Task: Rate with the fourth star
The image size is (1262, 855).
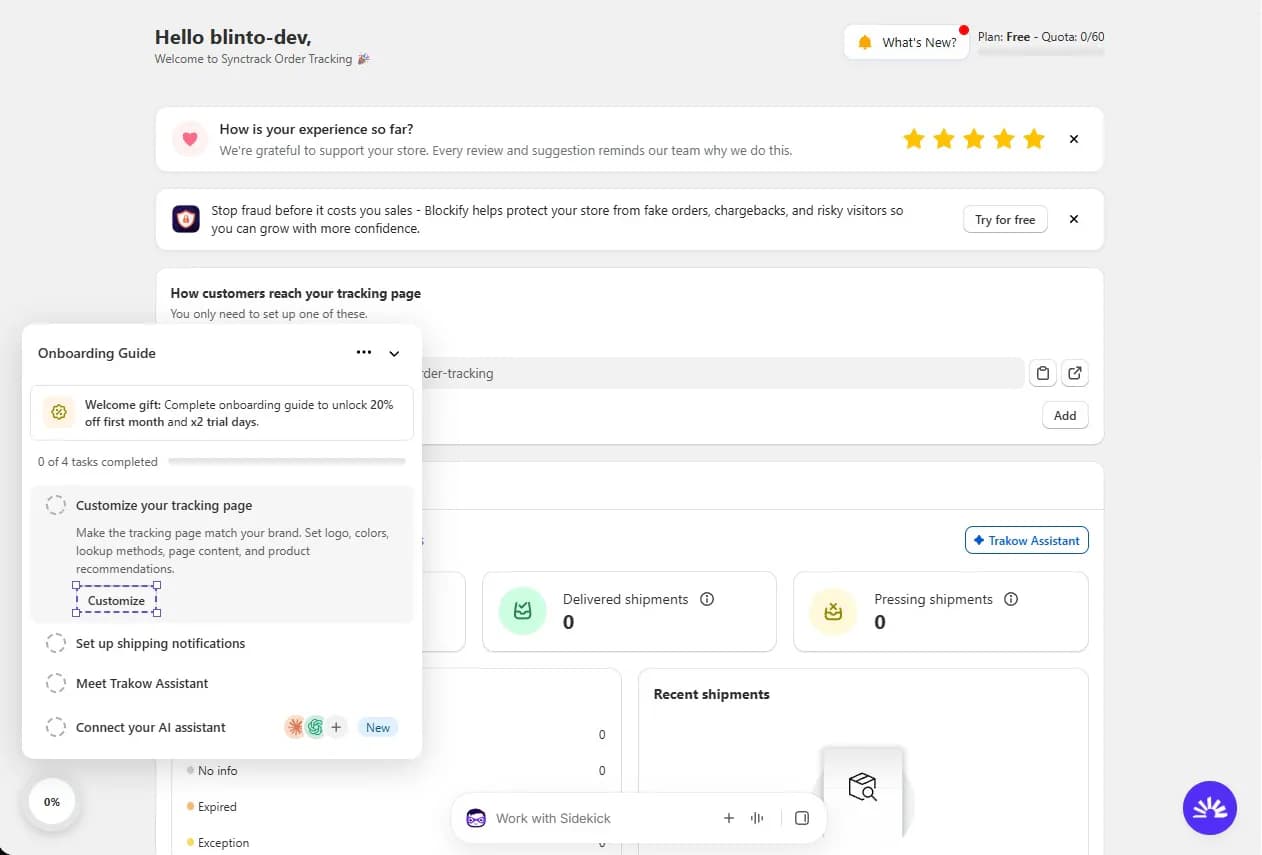Action: click(x=1004, y=139)
